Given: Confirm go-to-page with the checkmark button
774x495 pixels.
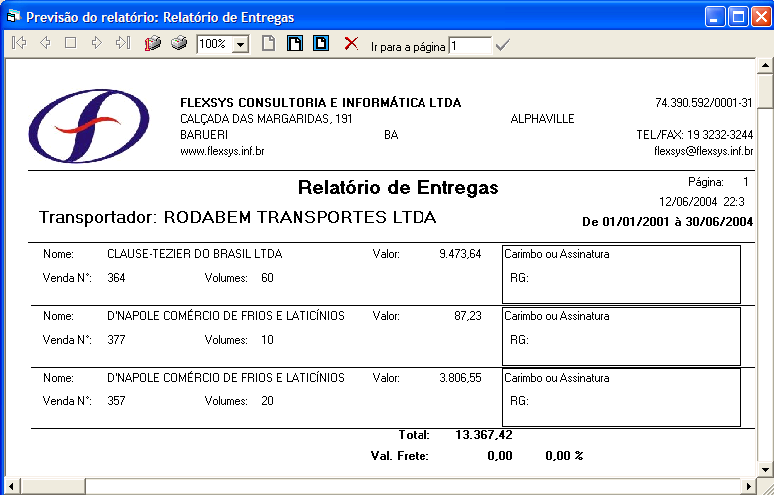Looking at the screenshot, I should pos(503,45).
